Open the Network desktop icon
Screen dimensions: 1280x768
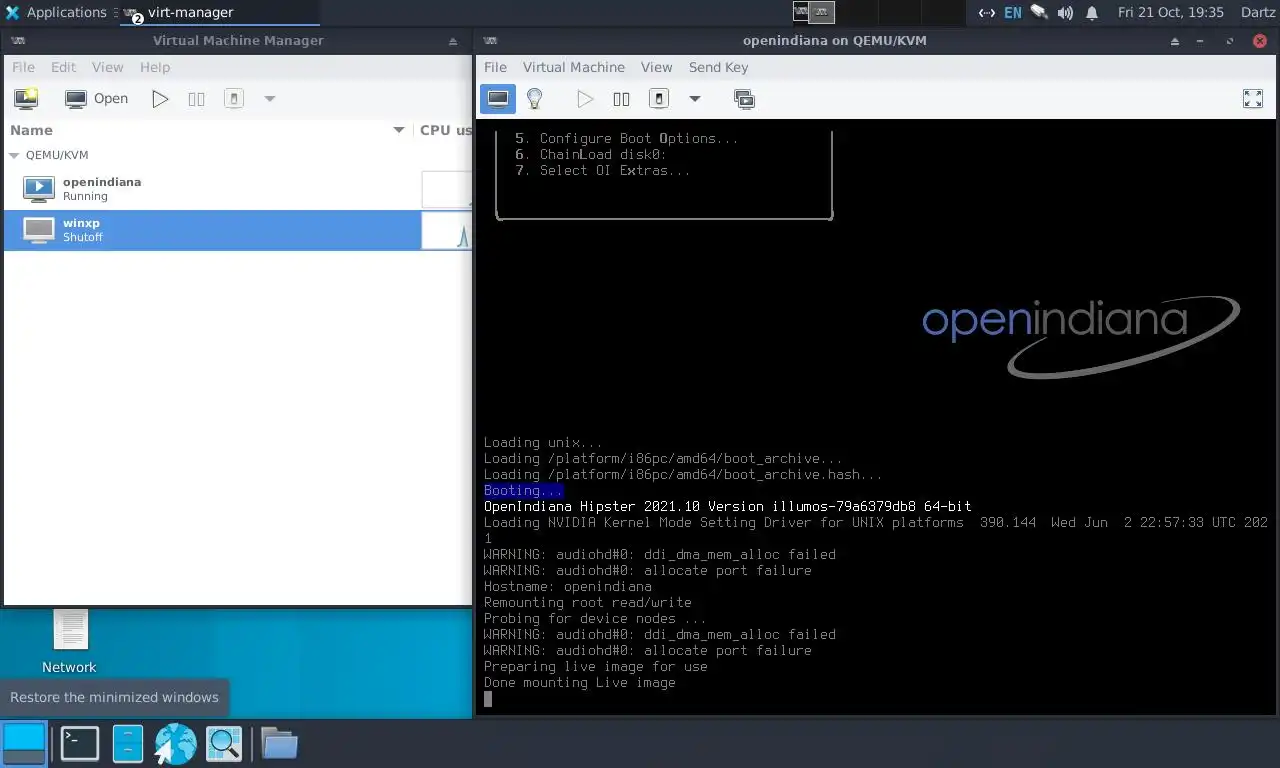click(70, 641)
